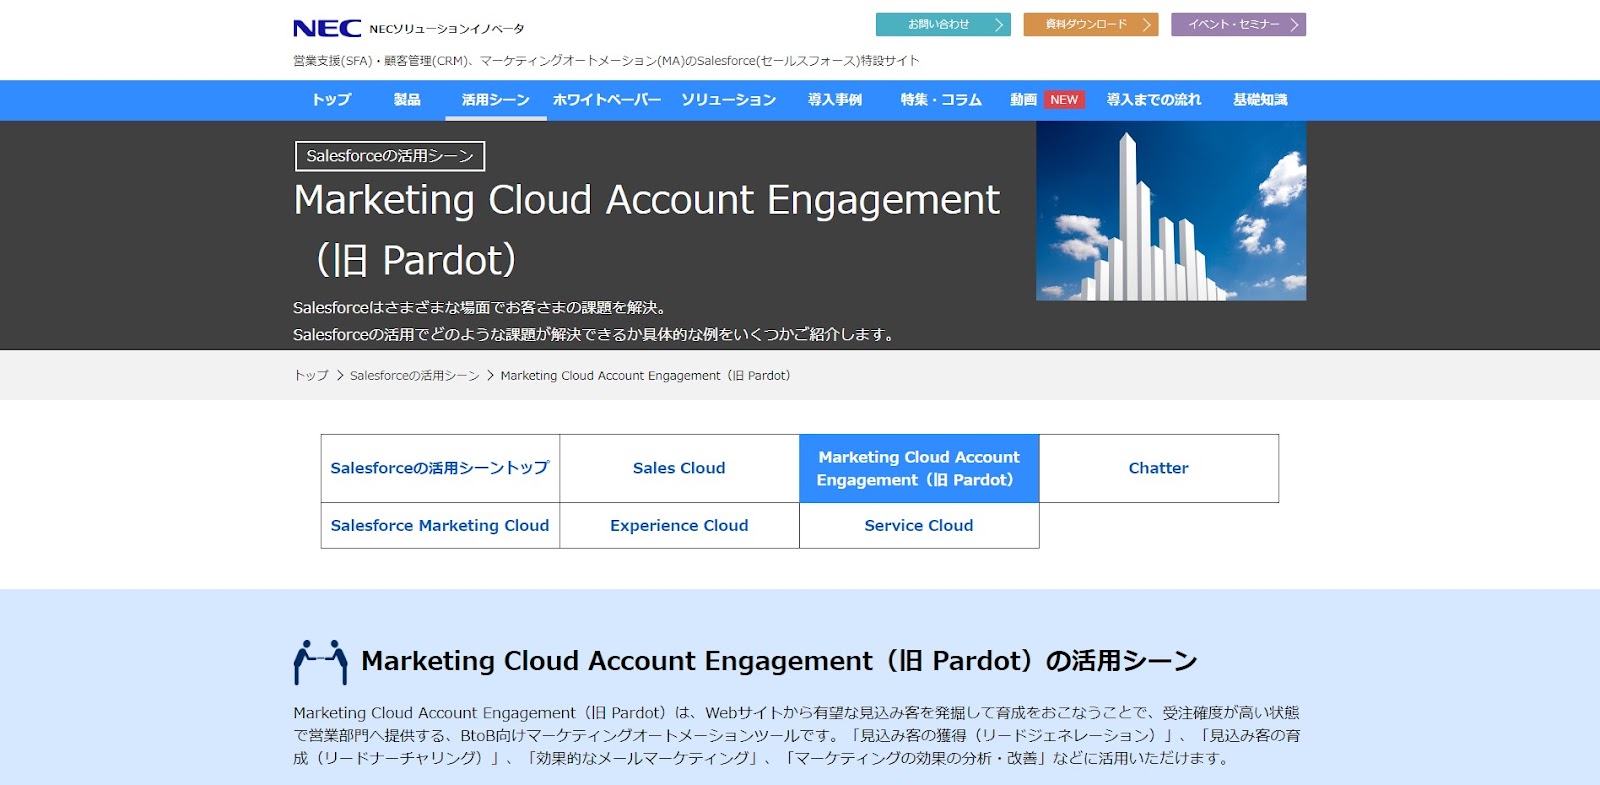Viewport: 1600px width, 785px height.
Task: Click the イベント・セミナー button
Action: (1238, 24)
